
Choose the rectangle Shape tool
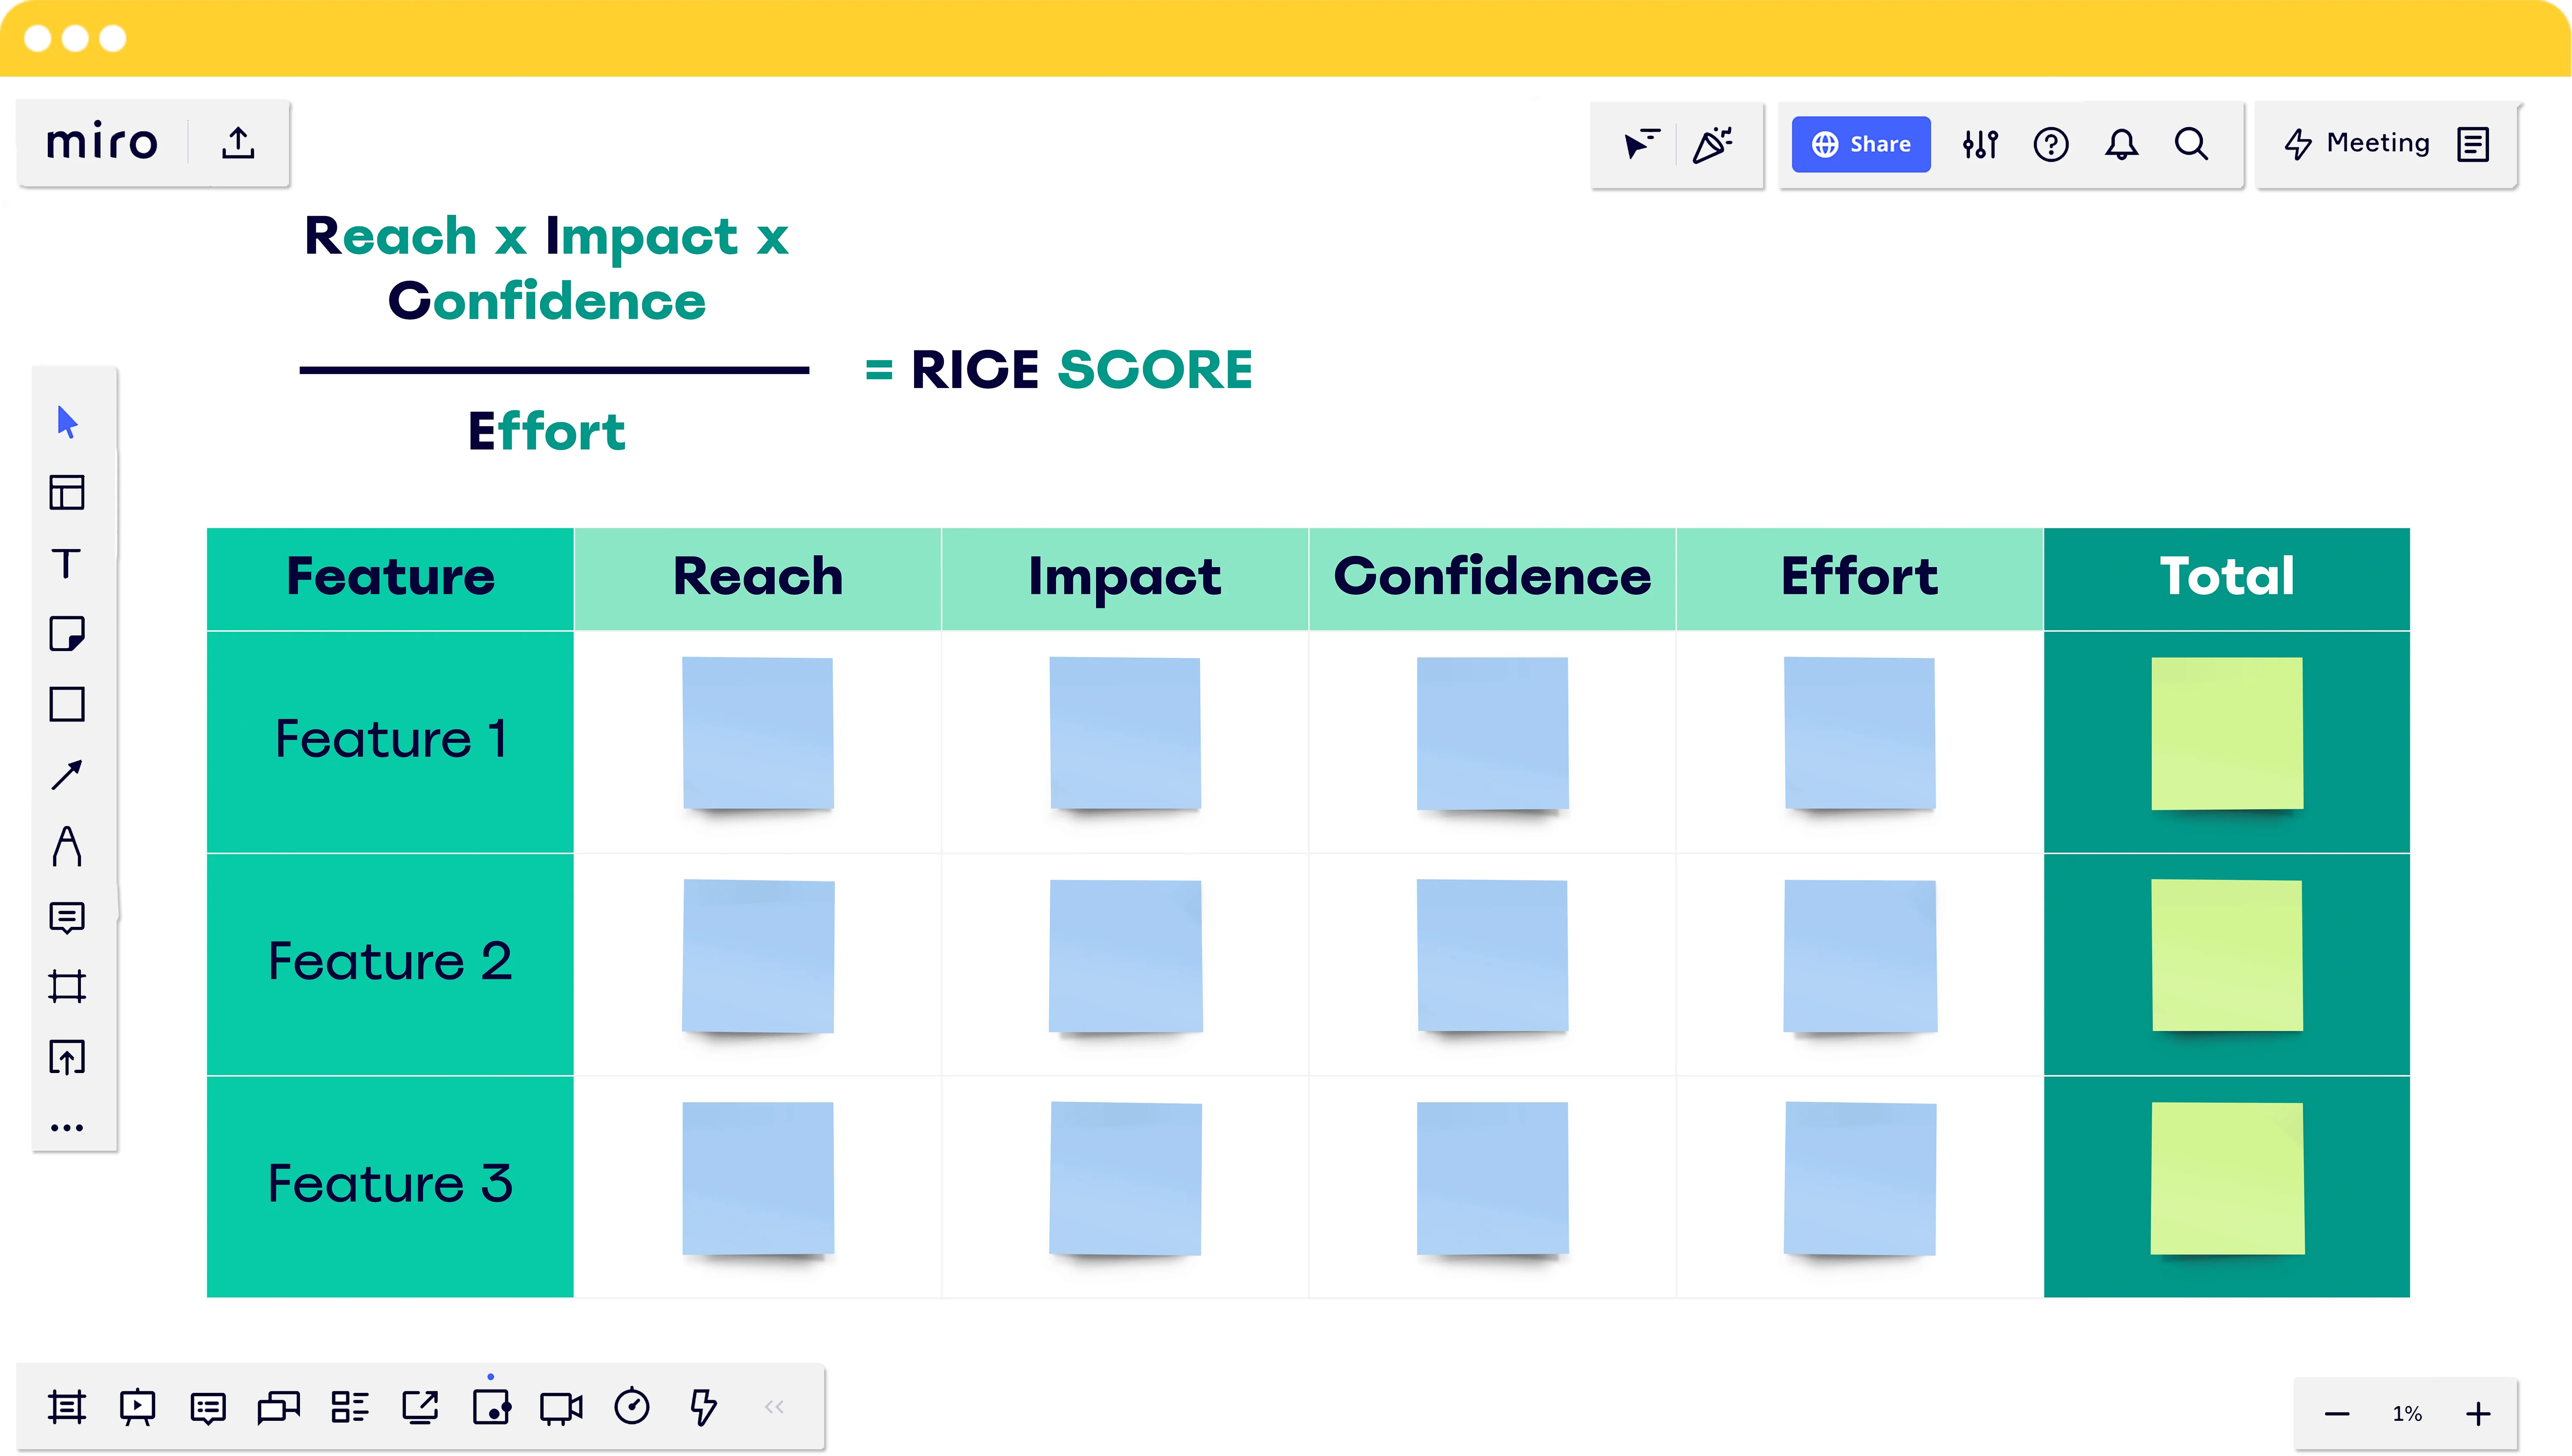tap(67, 704)
